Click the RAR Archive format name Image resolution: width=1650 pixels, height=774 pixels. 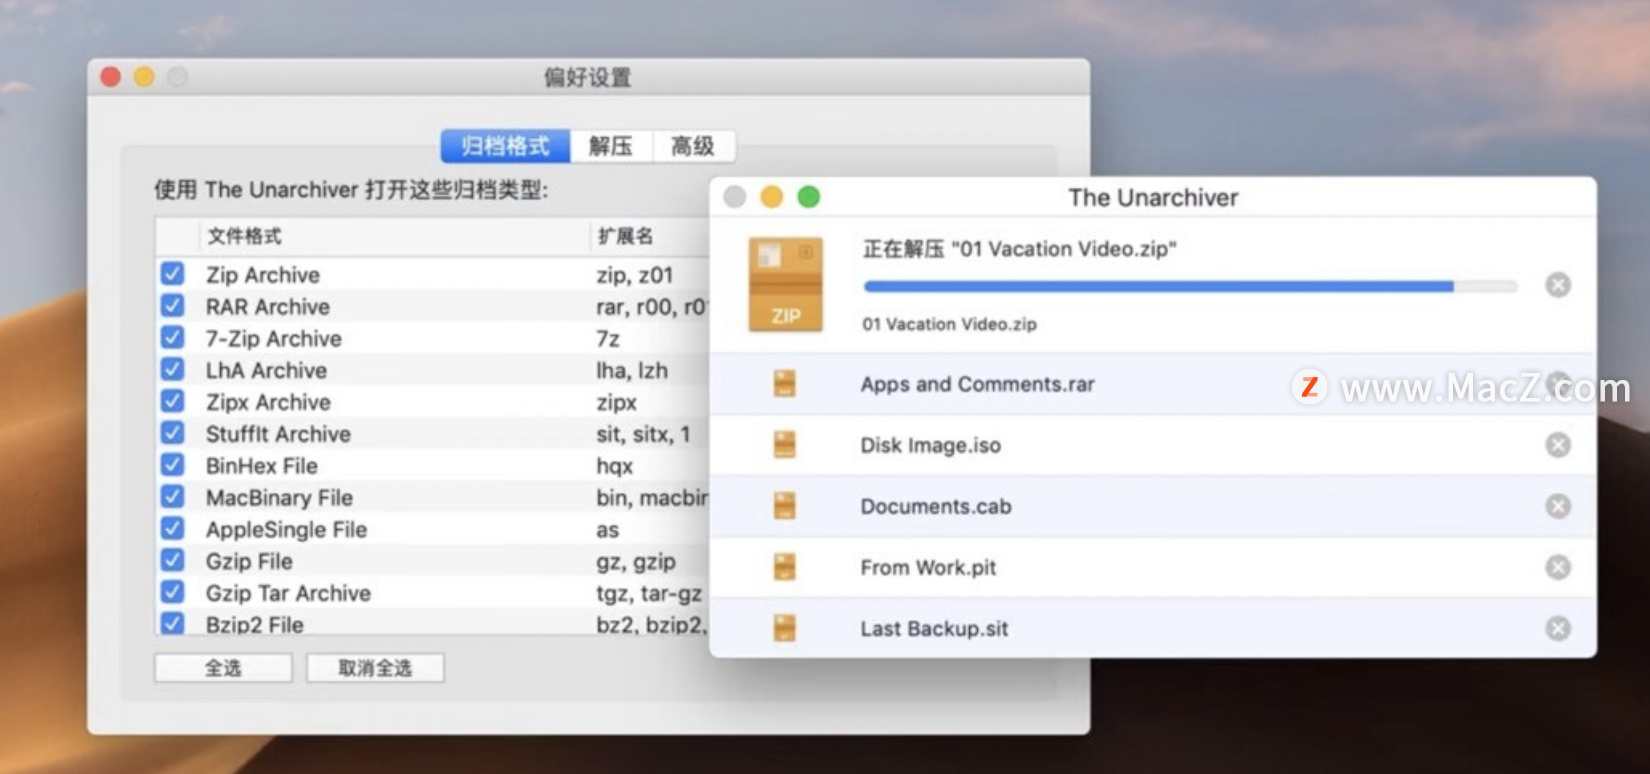(x=268, y=307)
